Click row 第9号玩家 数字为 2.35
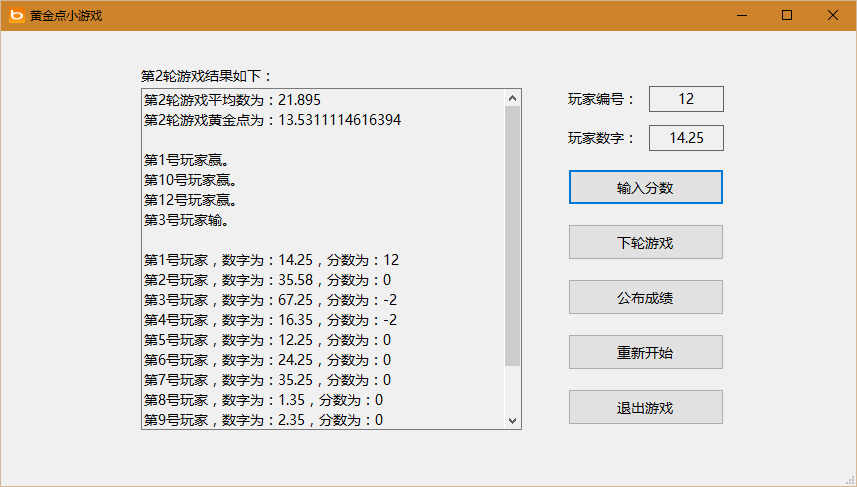The image size is (857, 487). (263, 420)
